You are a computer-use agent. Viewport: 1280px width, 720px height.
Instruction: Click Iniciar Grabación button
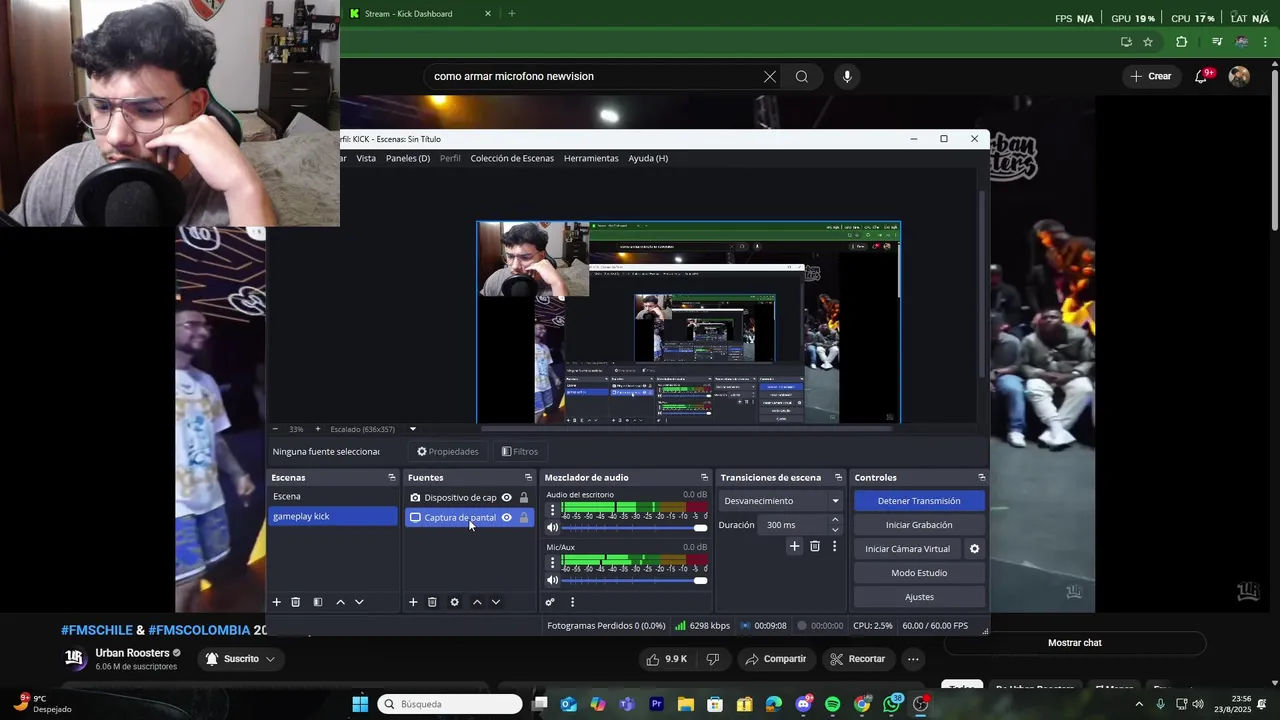[x=919, y=525]
